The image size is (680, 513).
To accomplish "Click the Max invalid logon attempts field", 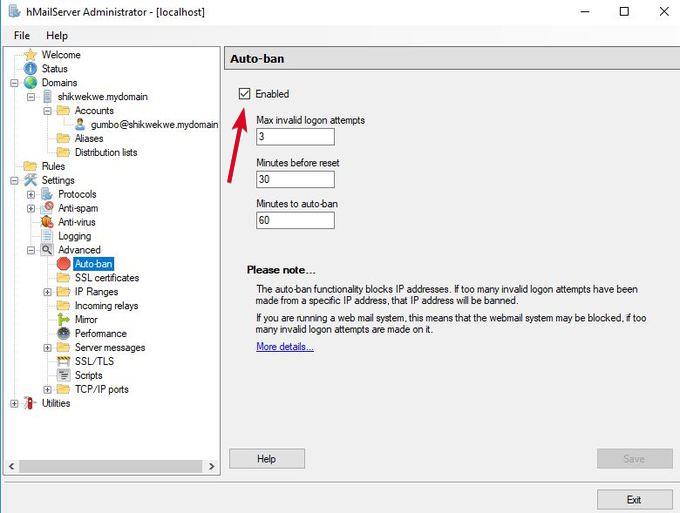I will coord(295,137).
